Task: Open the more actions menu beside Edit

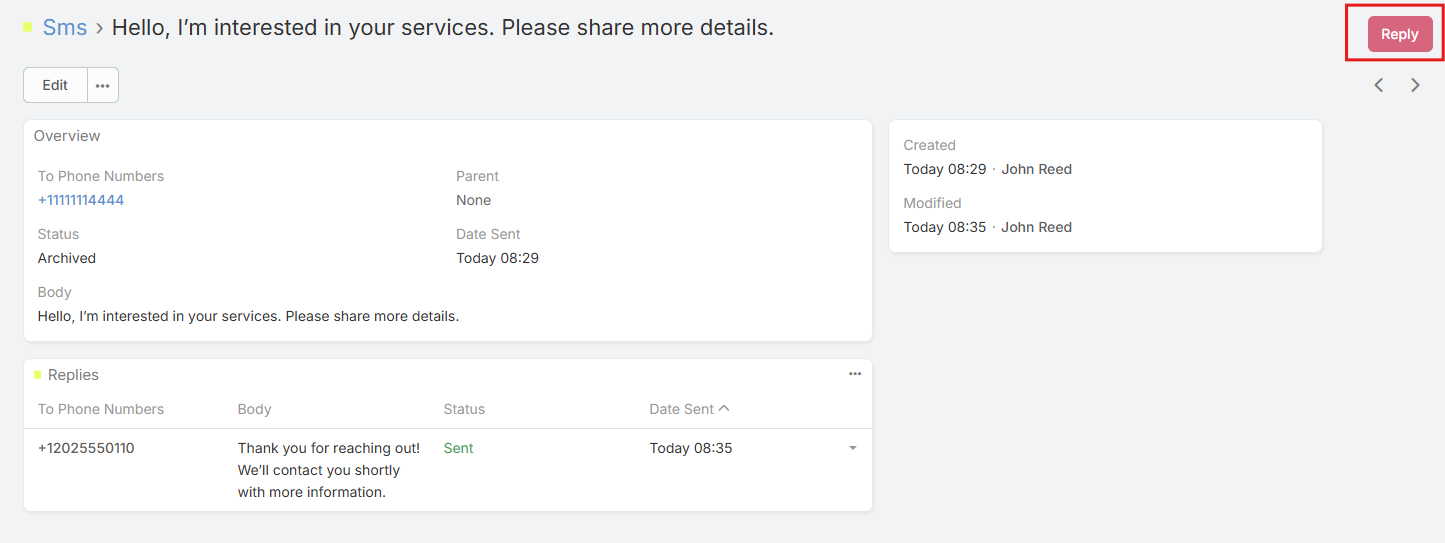Action: [x=103, y=85]
